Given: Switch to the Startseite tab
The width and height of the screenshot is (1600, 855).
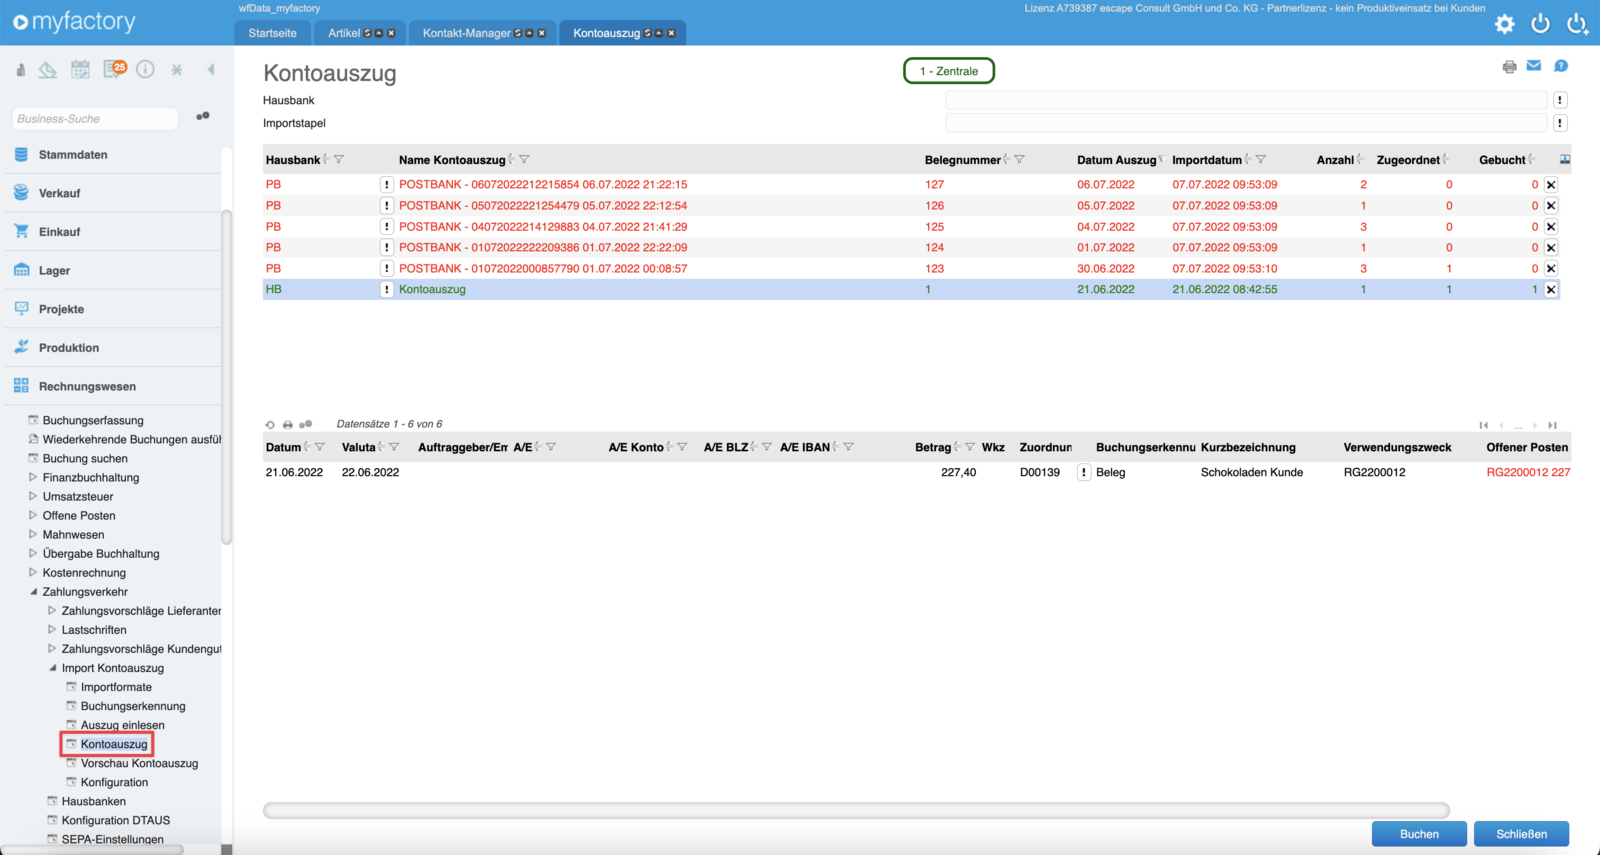Looking at the screenshot, I should point(272,33).
